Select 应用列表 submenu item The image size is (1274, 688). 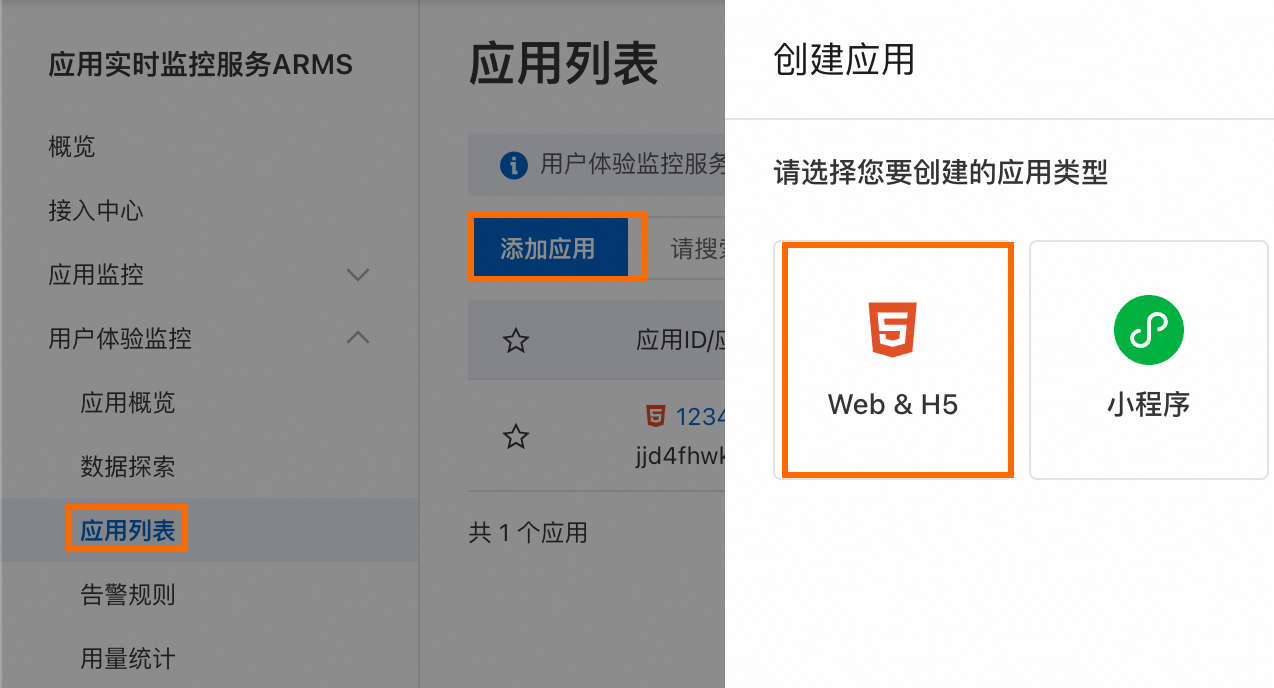click(x=128, y=531)
